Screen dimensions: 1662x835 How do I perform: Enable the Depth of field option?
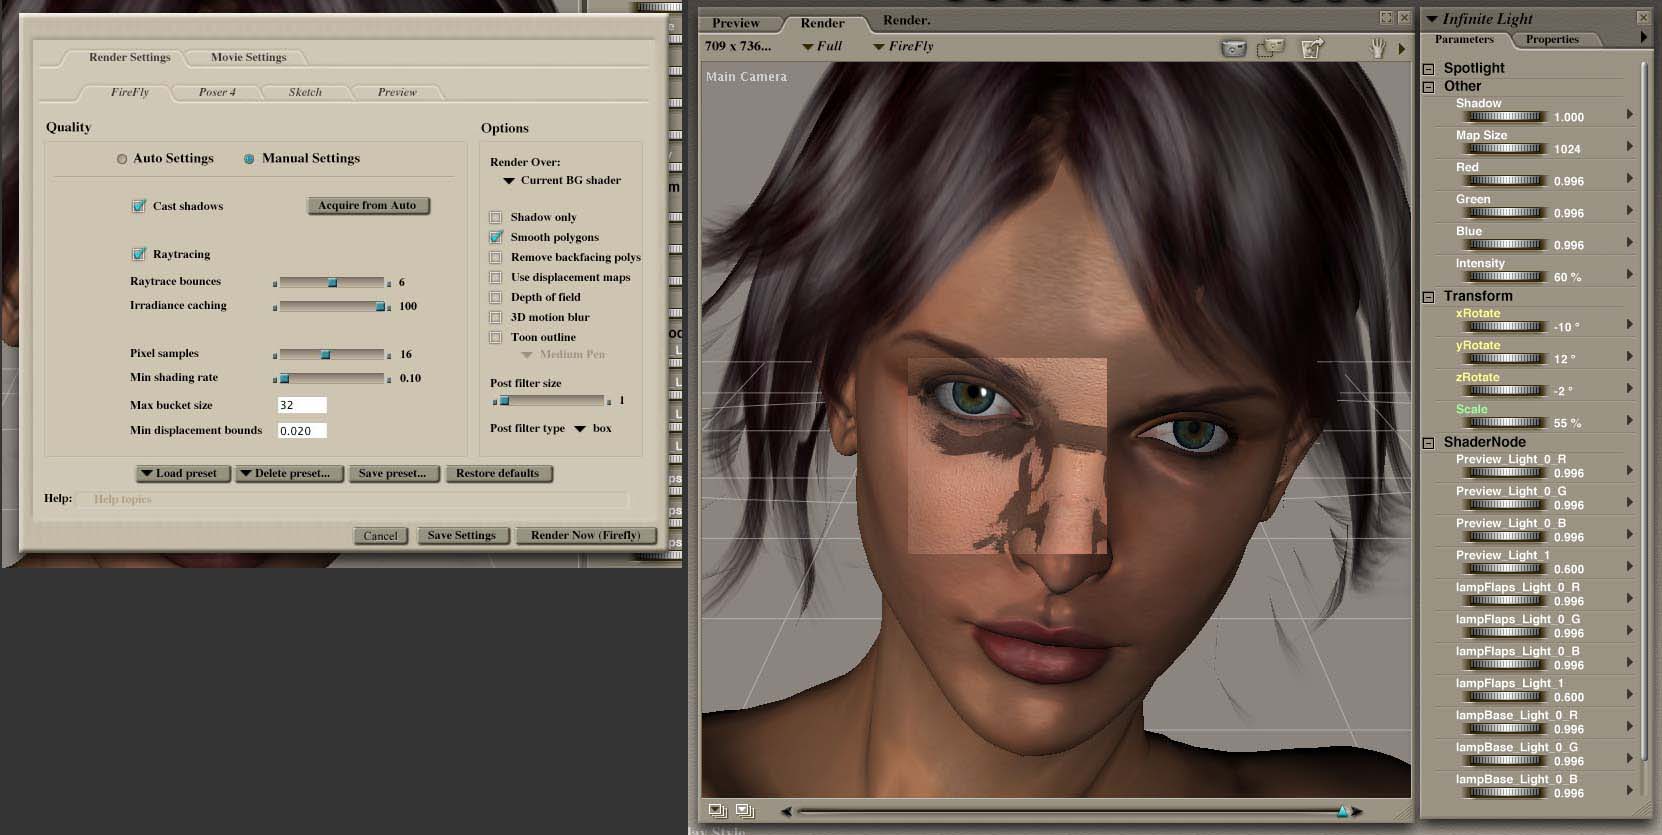495,297
